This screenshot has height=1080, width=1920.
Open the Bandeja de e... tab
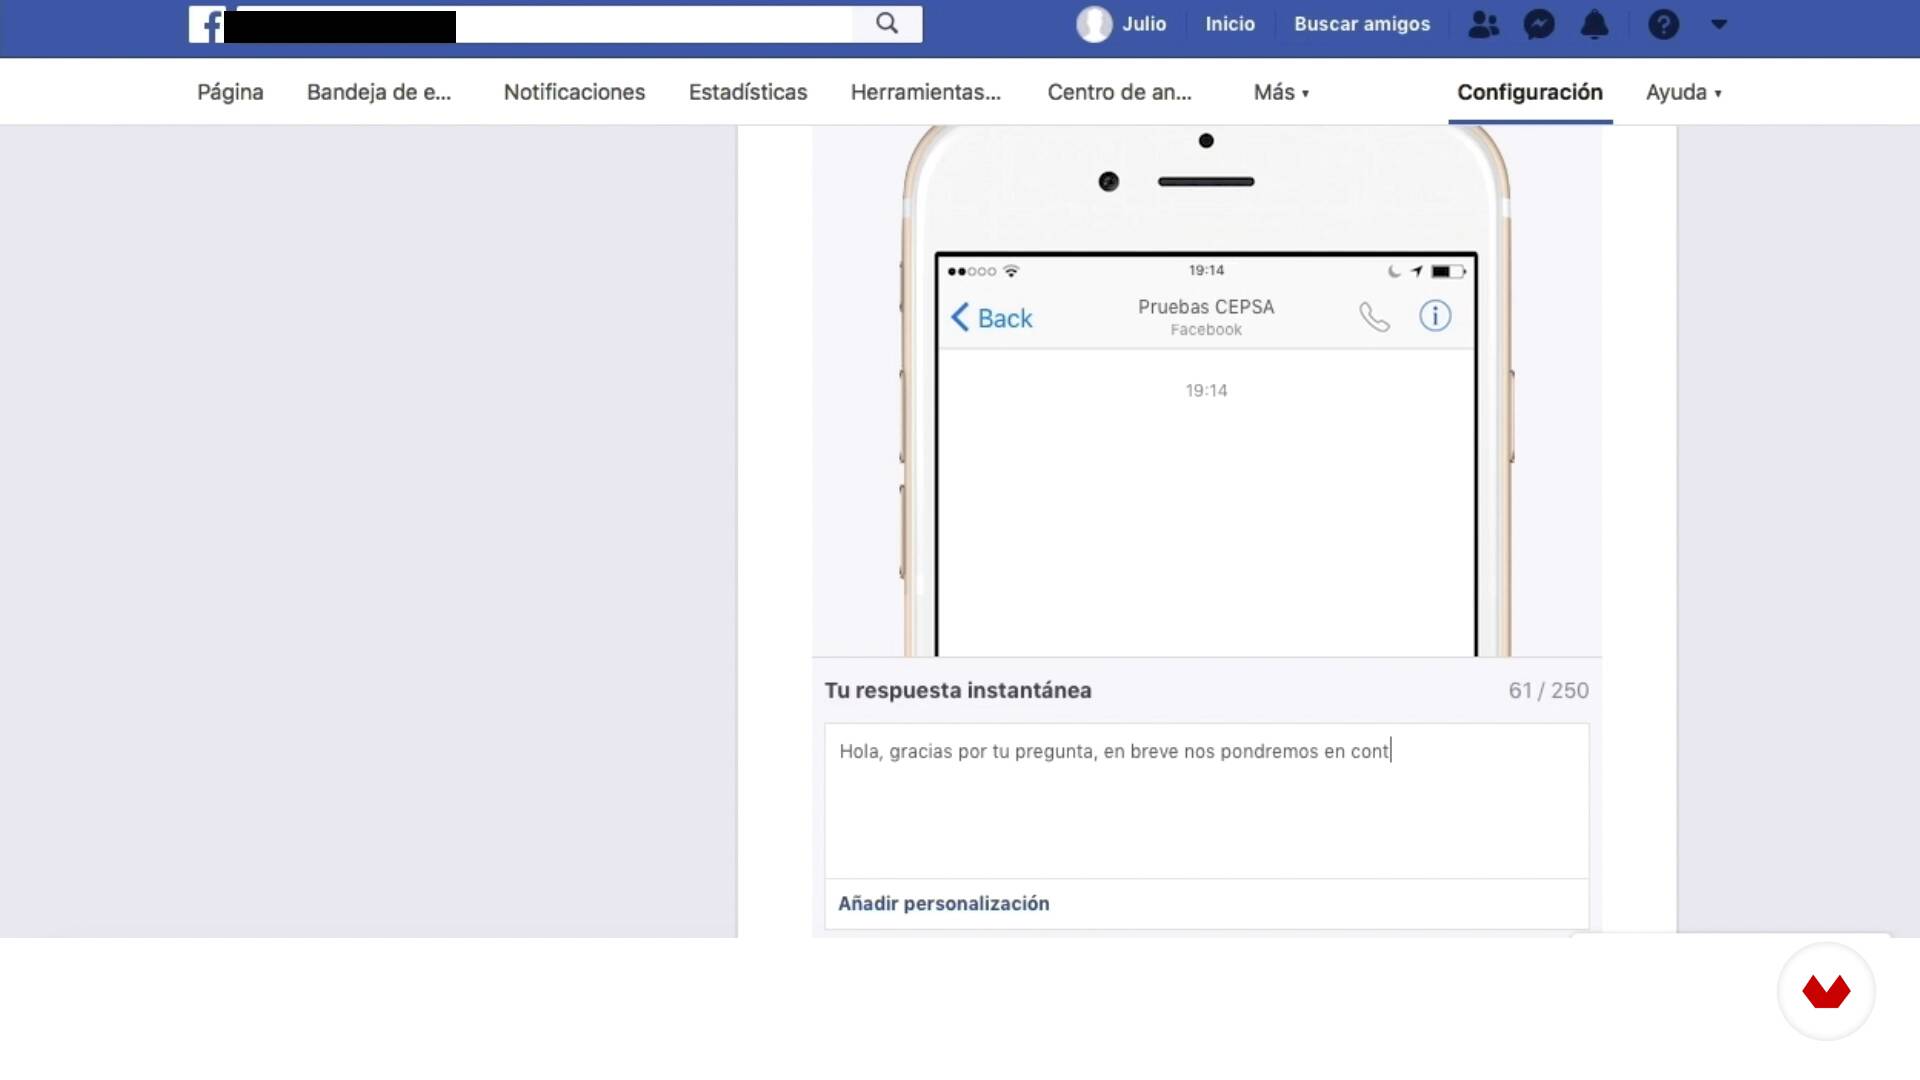[379, 92]
